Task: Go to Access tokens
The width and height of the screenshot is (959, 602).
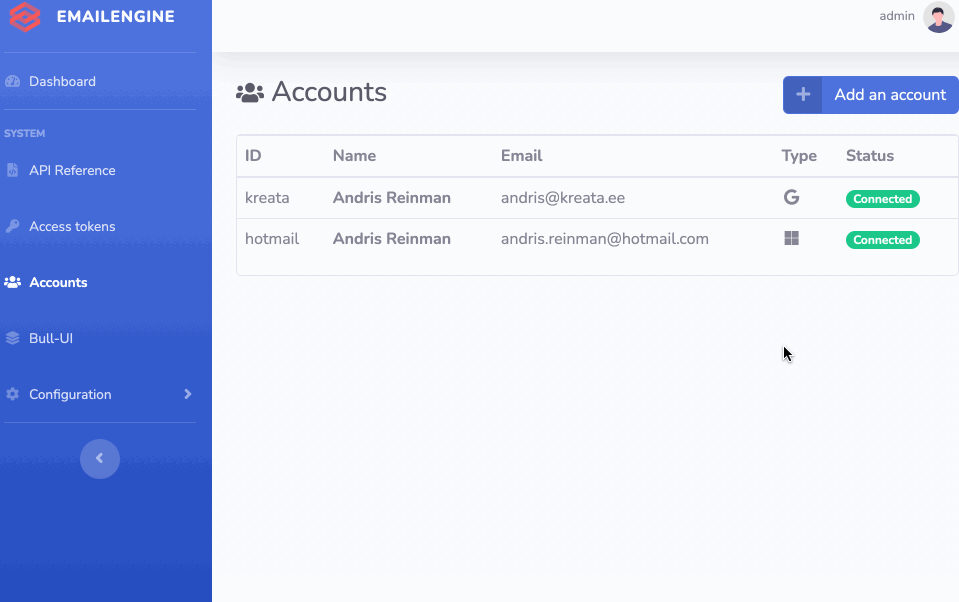Action: pyautogui.click(x=72, y=226)
